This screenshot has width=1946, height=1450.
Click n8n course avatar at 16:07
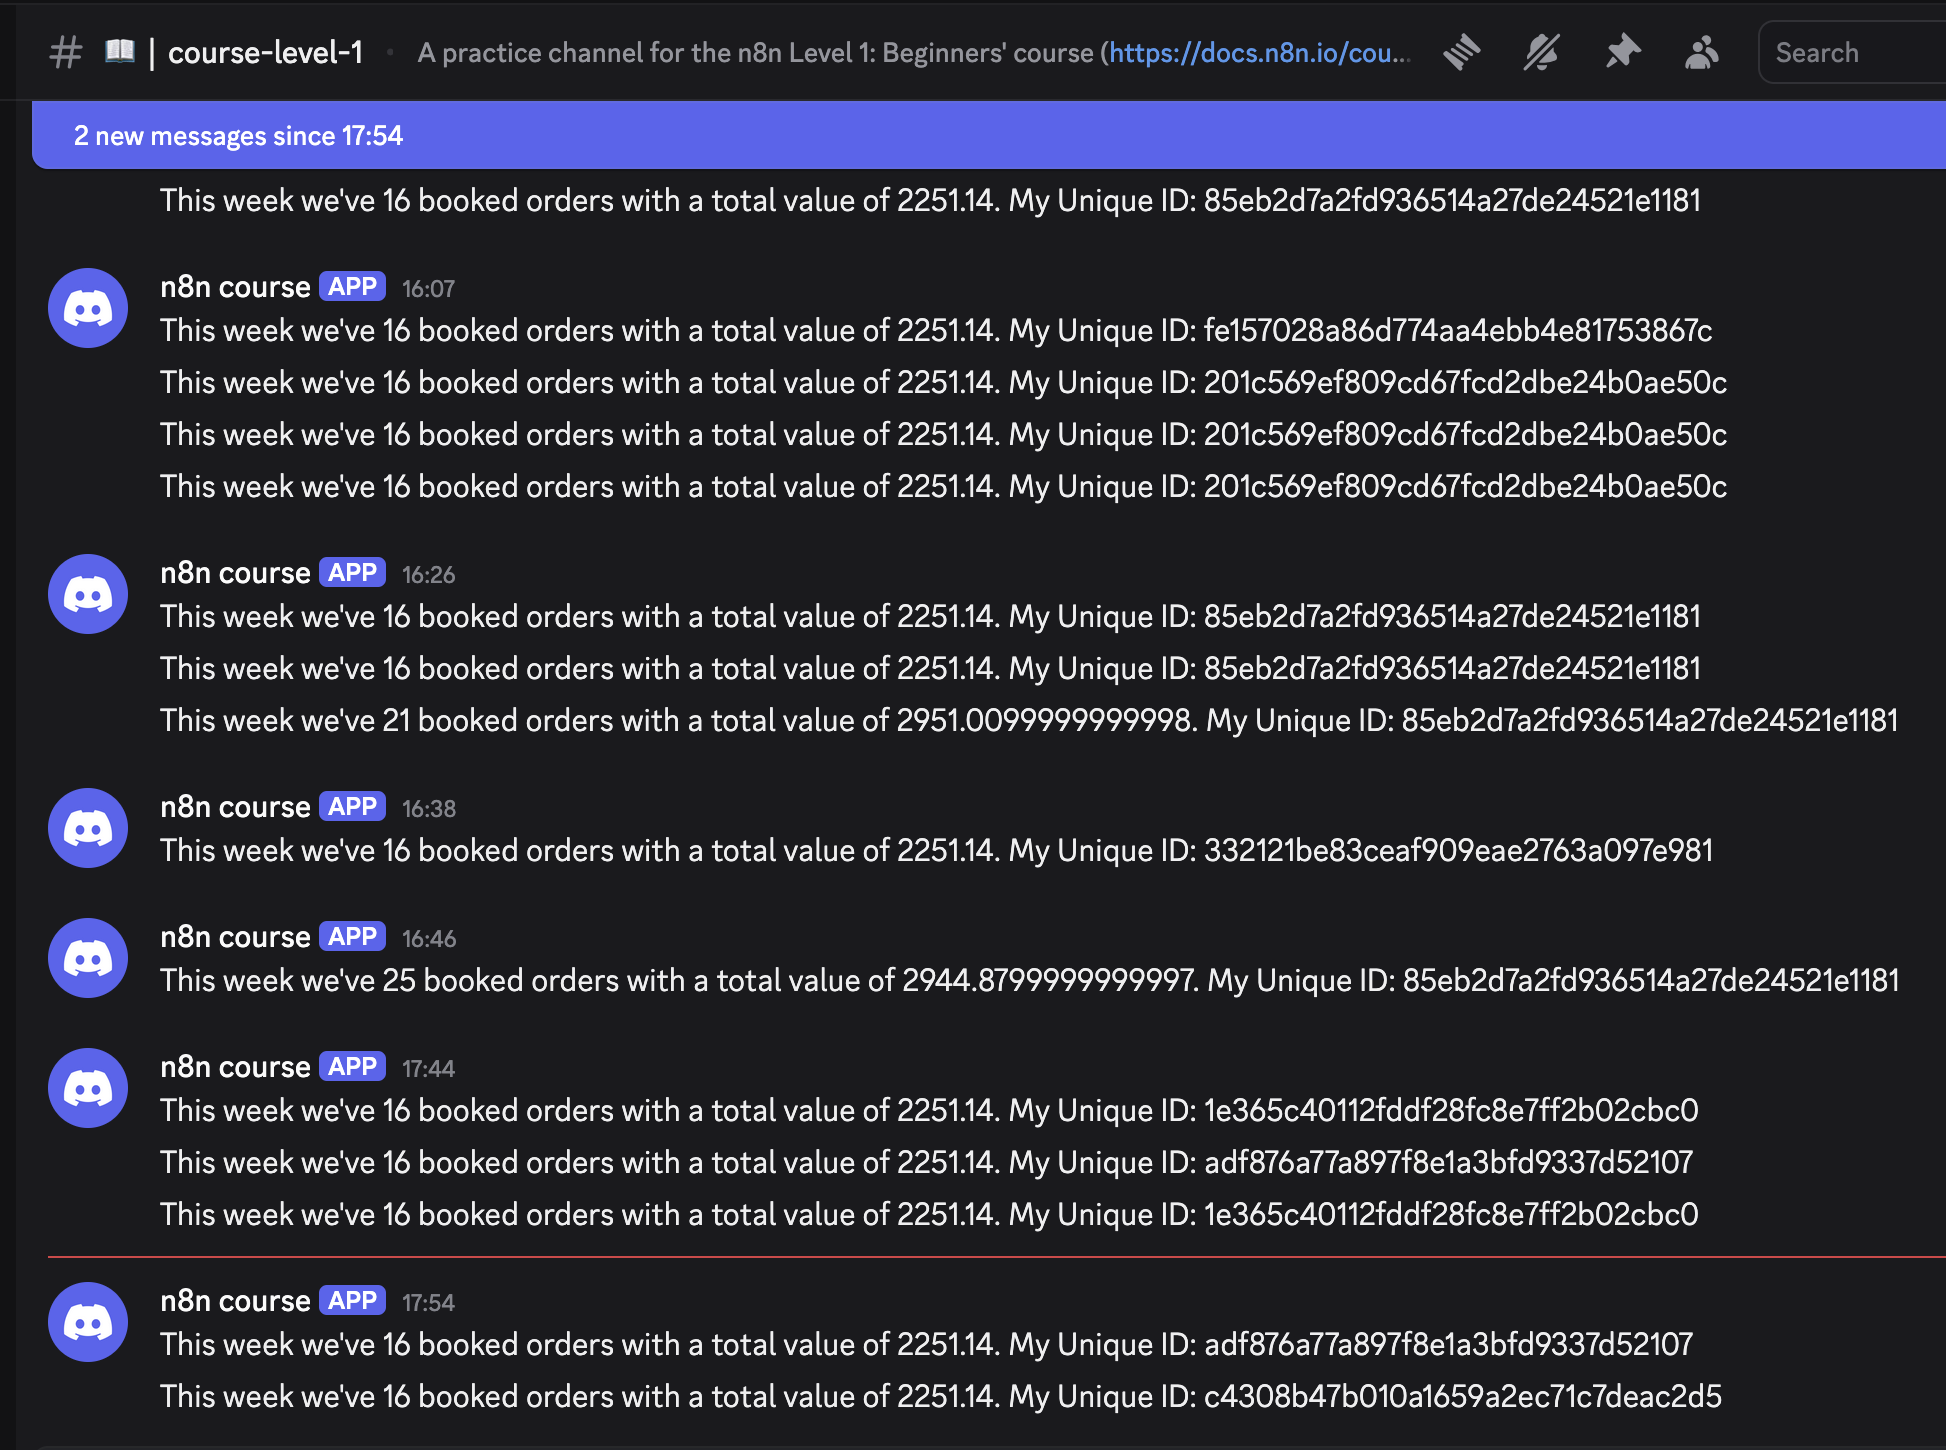88,308
